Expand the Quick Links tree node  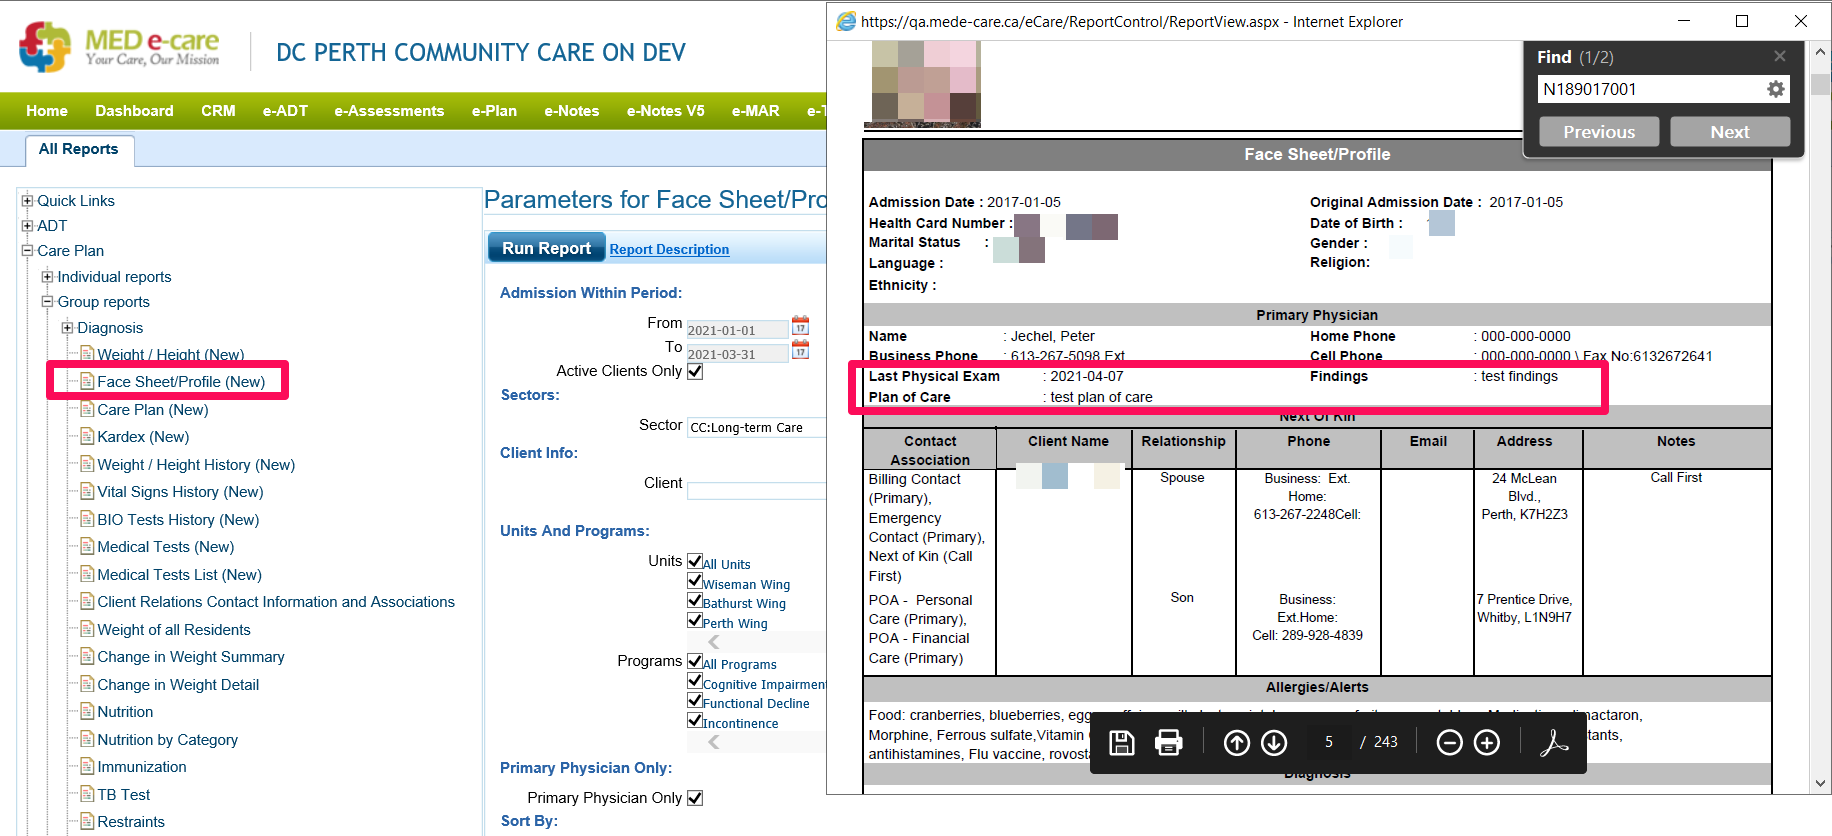(x=28, y=201)
